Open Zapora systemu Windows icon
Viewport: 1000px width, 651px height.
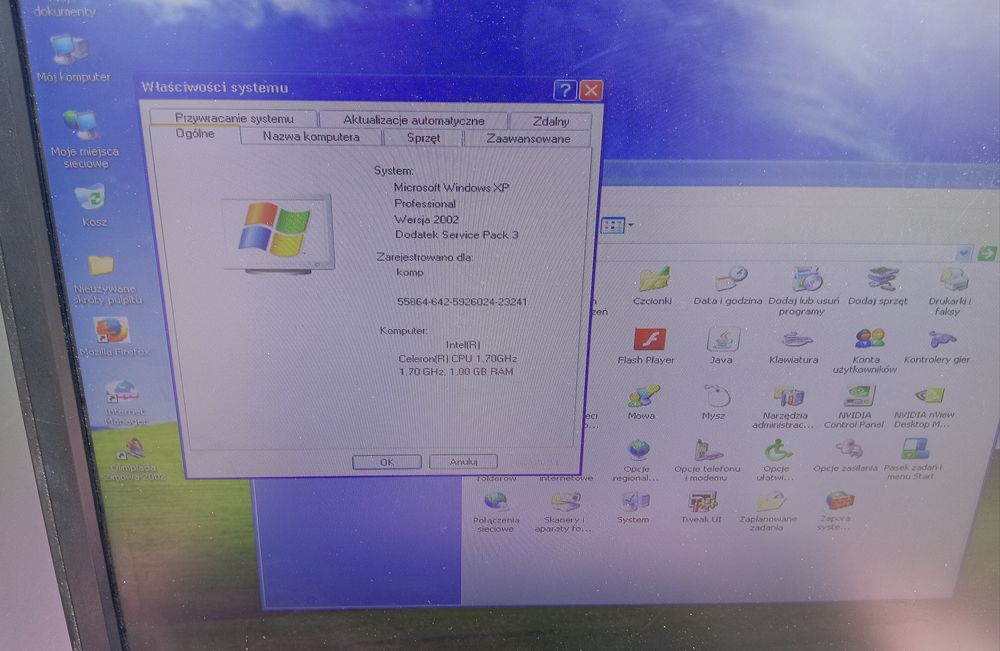(x=835, y=512)
